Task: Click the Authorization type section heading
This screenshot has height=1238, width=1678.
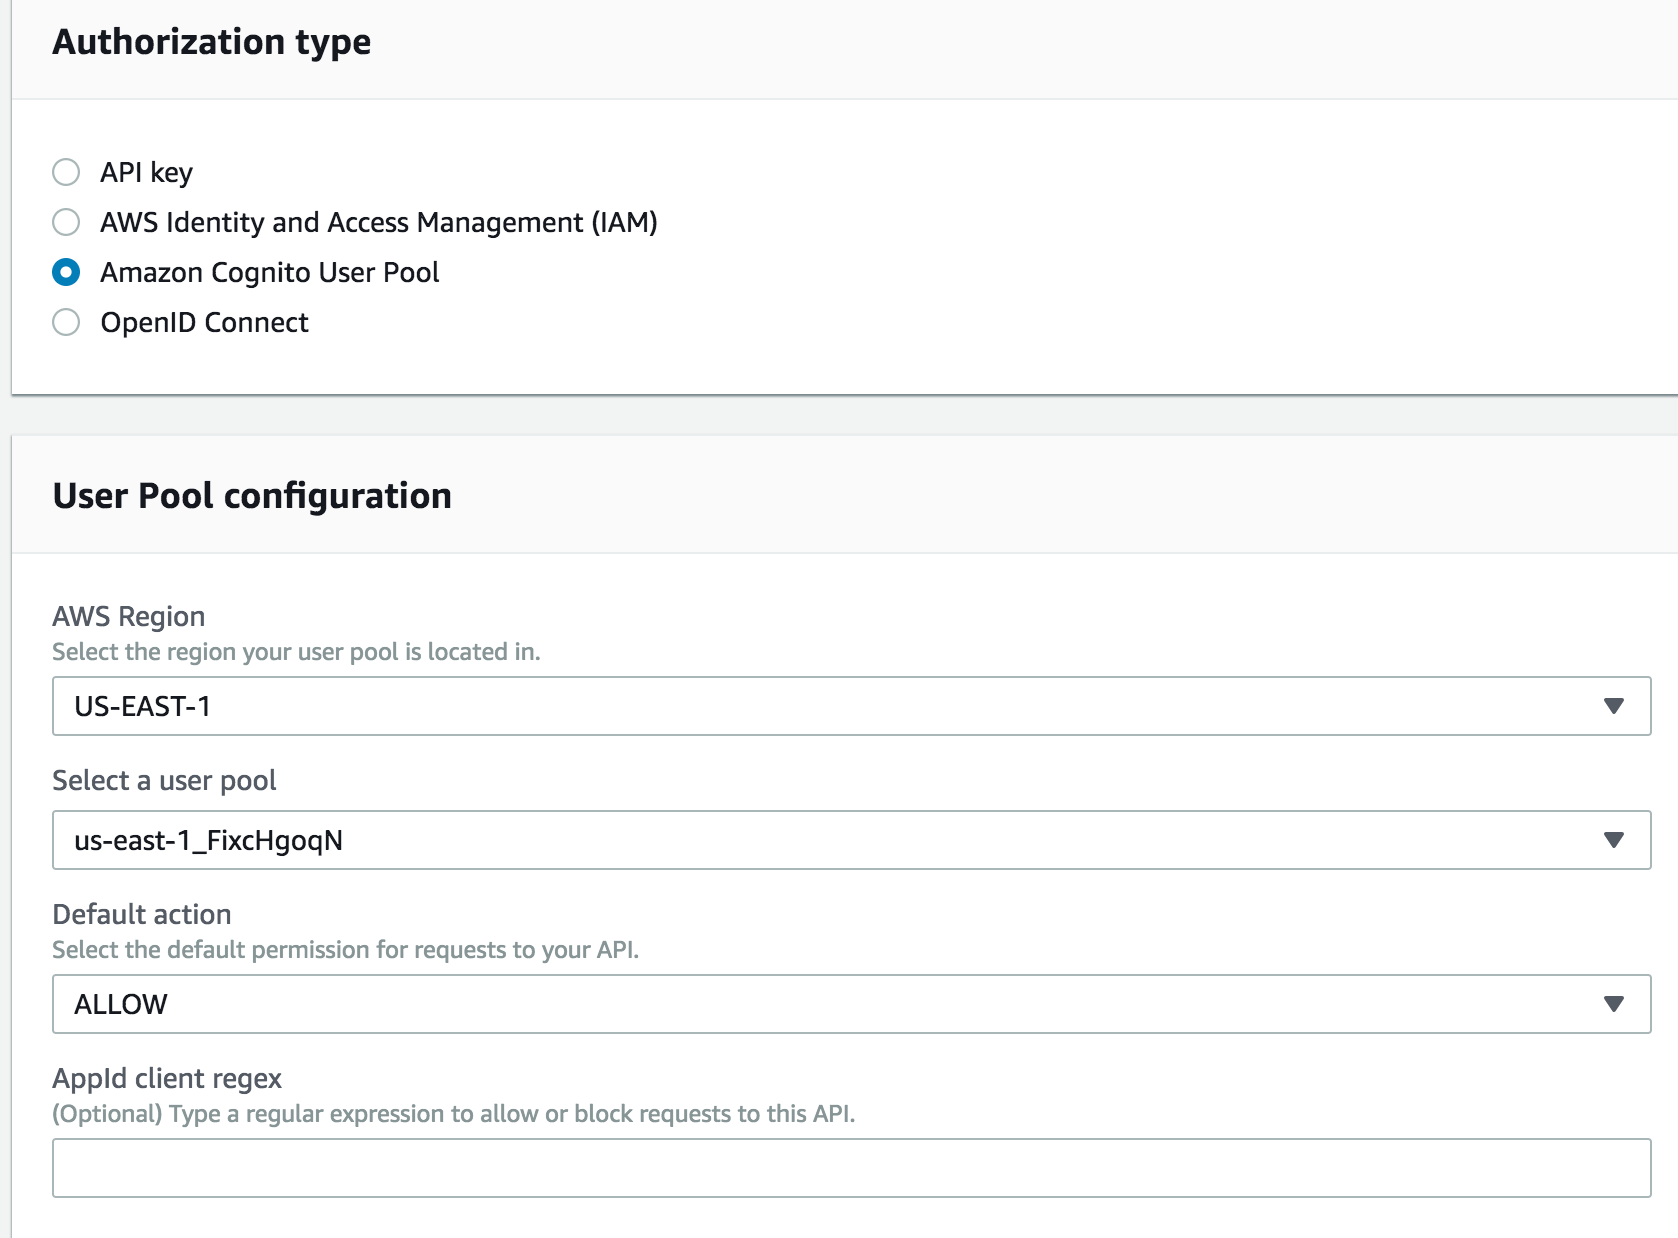Action: point(212,42)
